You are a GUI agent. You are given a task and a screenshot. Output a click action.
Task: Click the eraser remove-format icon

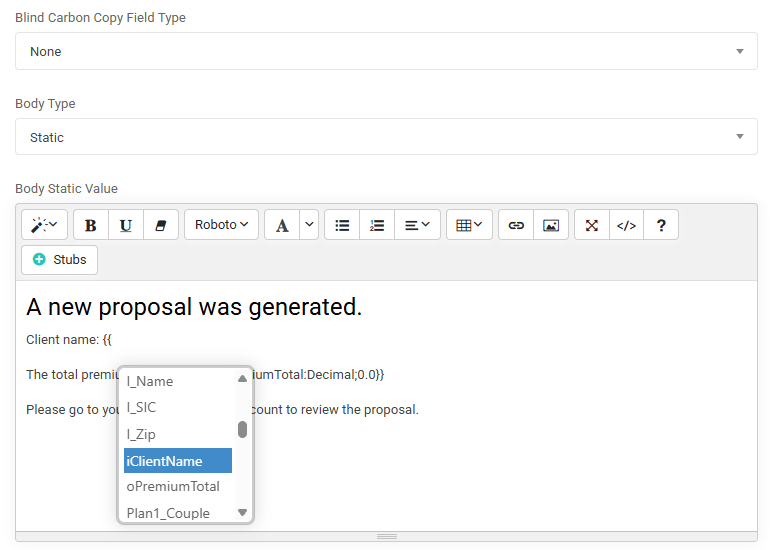160,225
